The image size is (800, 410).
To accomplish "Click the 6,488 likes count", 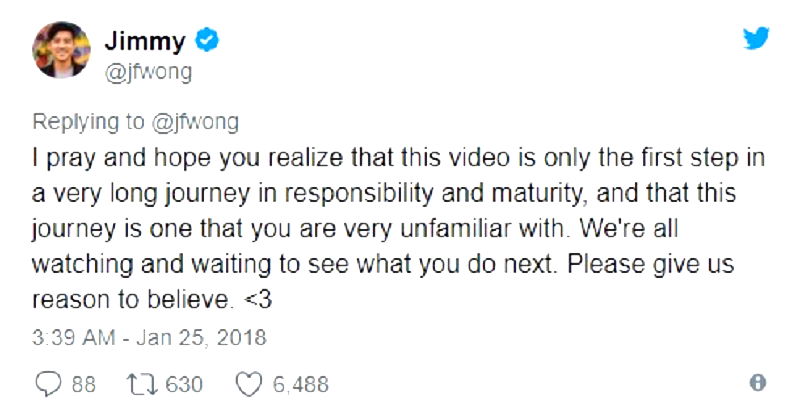I will coord(302,383).
